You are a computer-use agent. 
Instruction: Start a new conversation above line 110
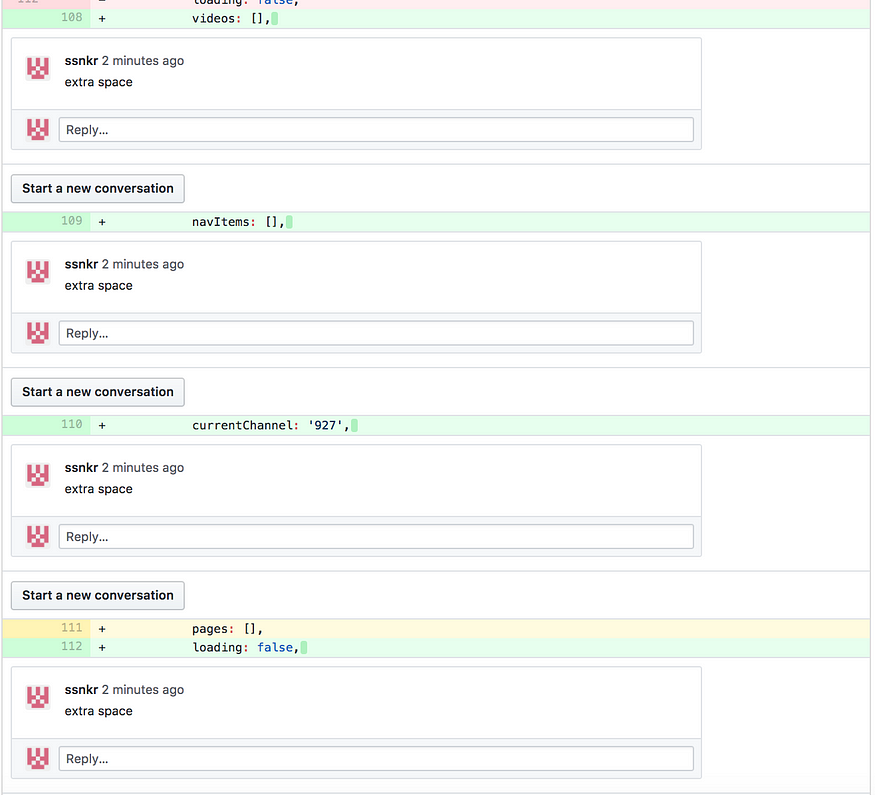pyautogui.click(x=98, y=392)
